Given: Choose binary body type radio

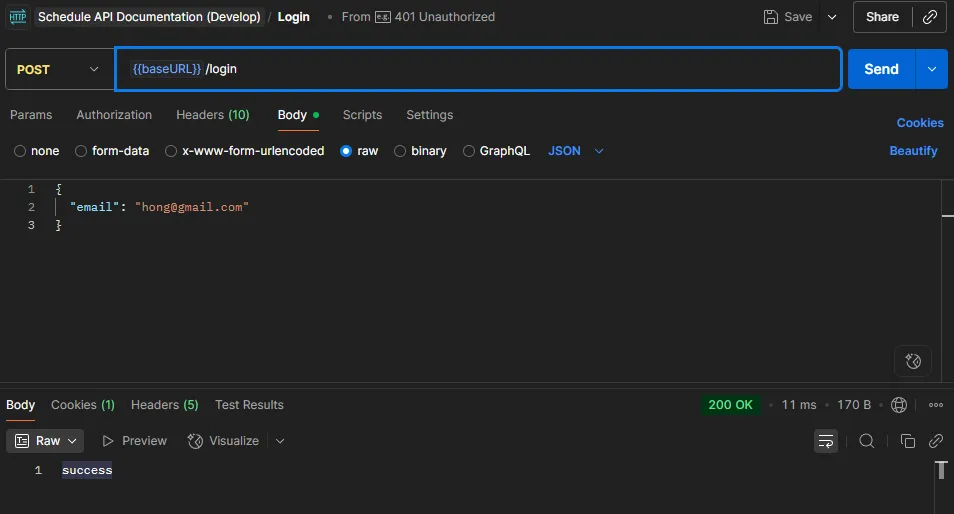Looking at the screenshot, I should (420, 151).
